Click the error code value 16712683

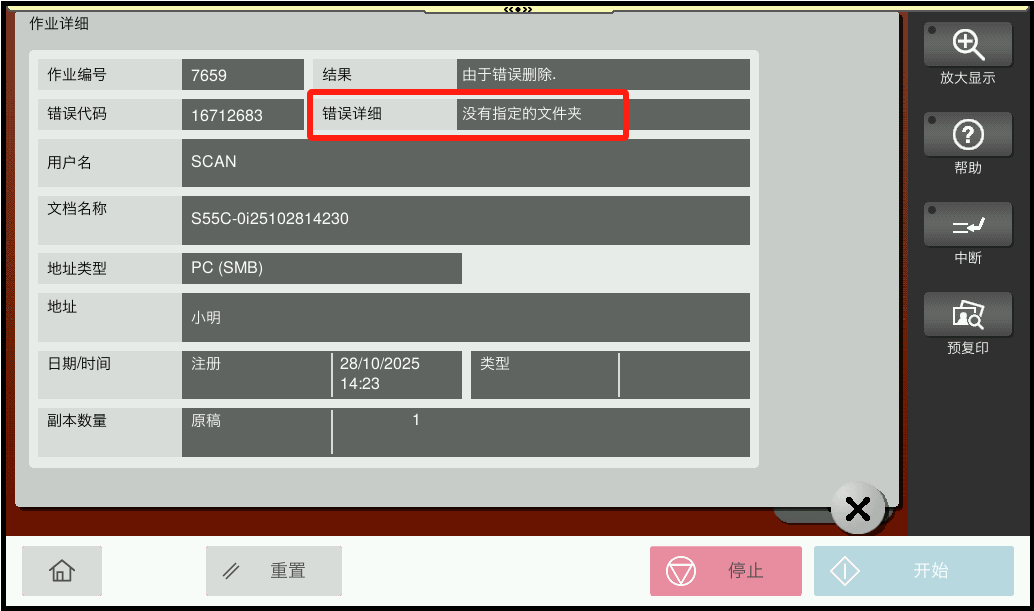242,115
